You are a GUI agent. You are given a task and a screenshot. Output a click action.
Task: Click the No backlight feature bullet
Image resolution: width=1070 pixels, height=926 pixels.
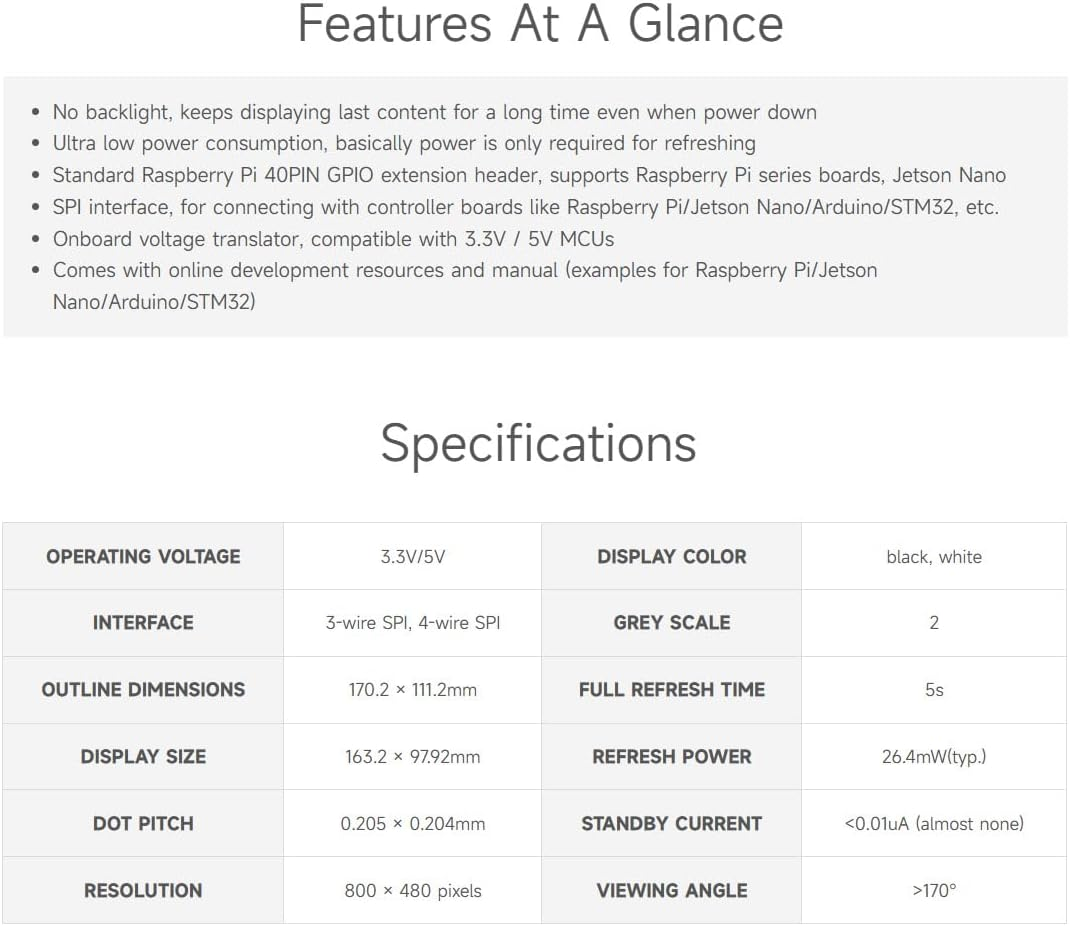point(434,112)
